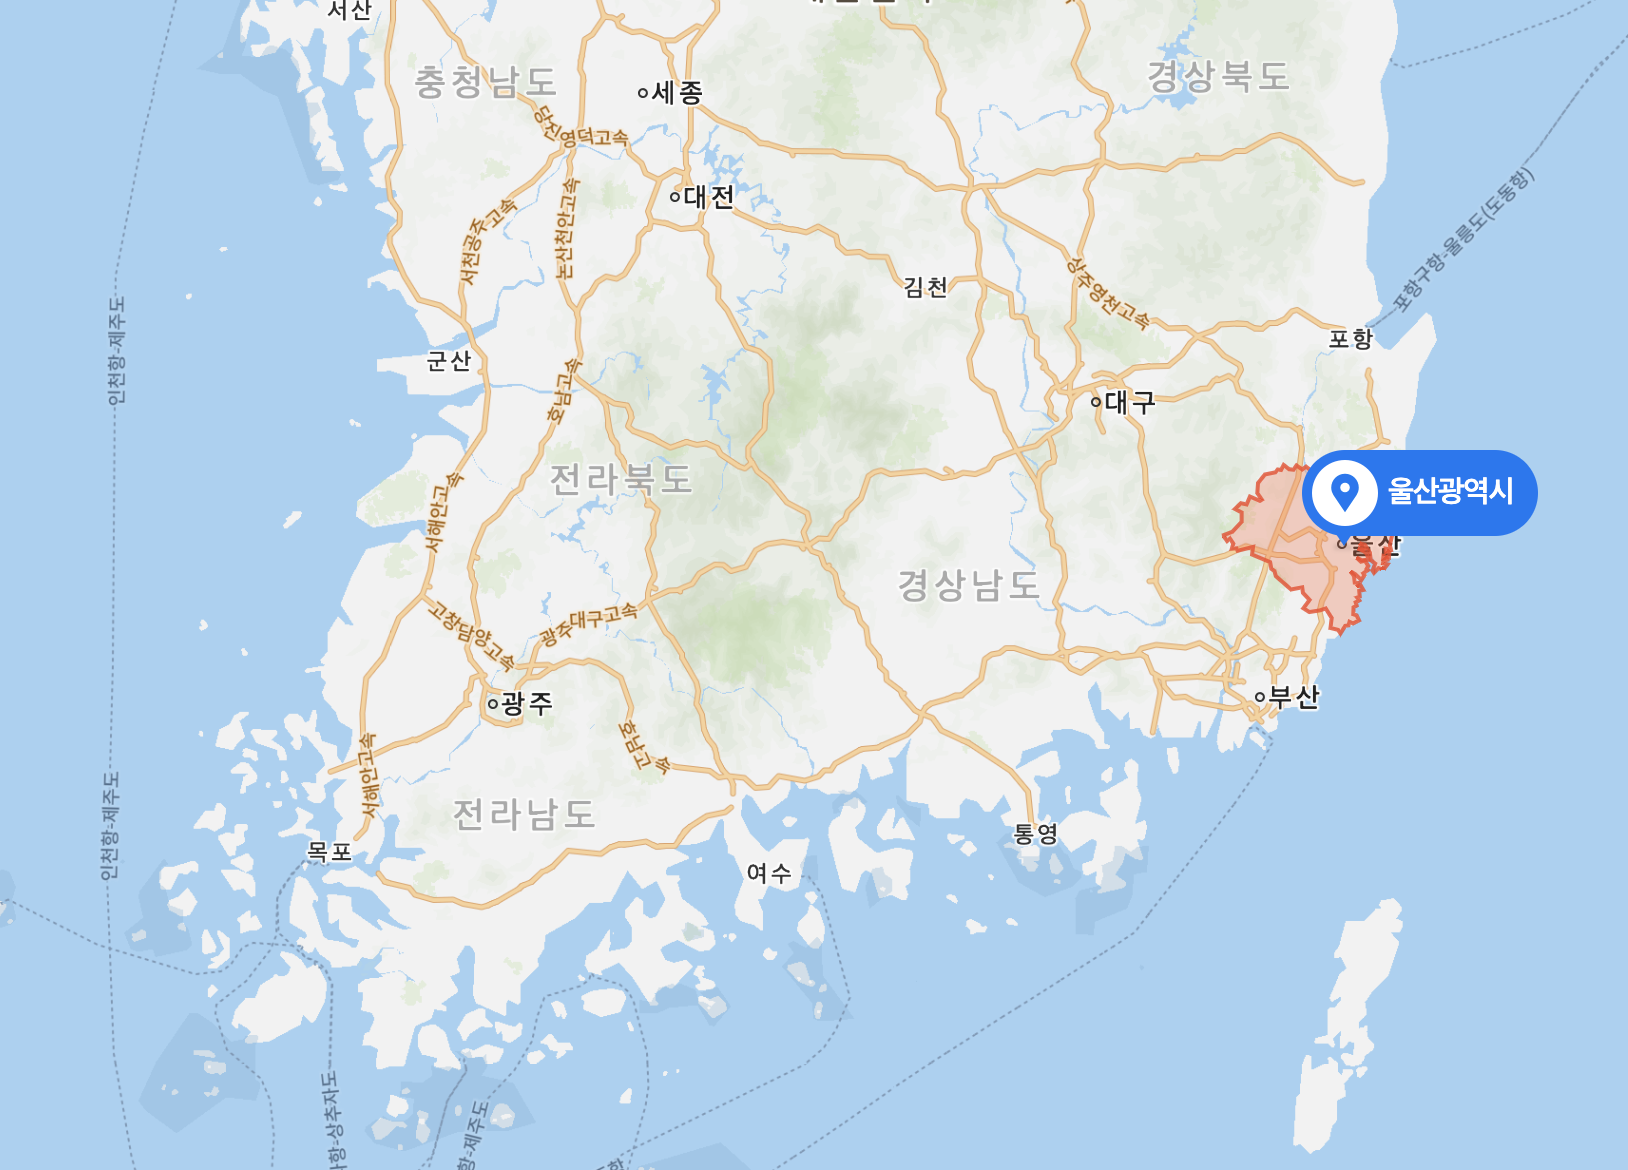This screenshot has width=1628, height=1170.
Task: Click the 경상북도 province label
Action: [1218, 76]
